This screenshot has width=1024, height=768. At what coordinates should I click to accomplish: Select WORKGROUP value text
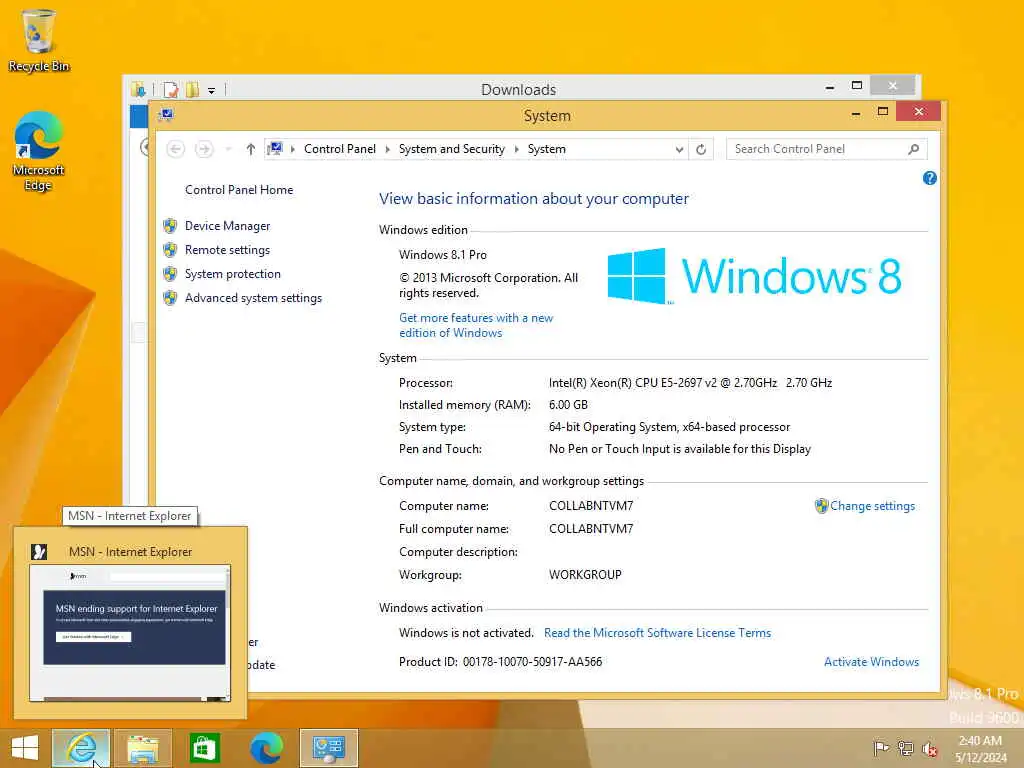pyautogui.click(x=585, y=575)
